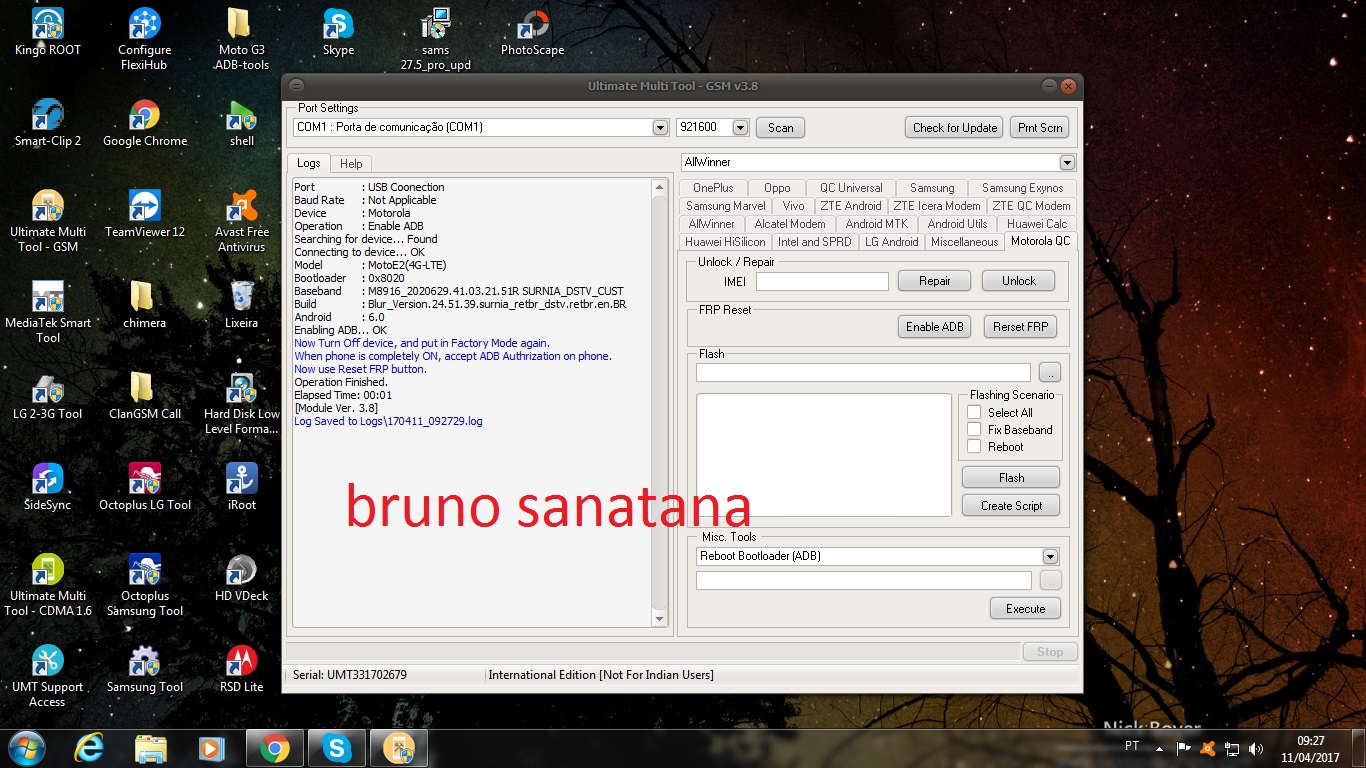Open LG 2-3G Tool desktop icon

coord(47,396)
